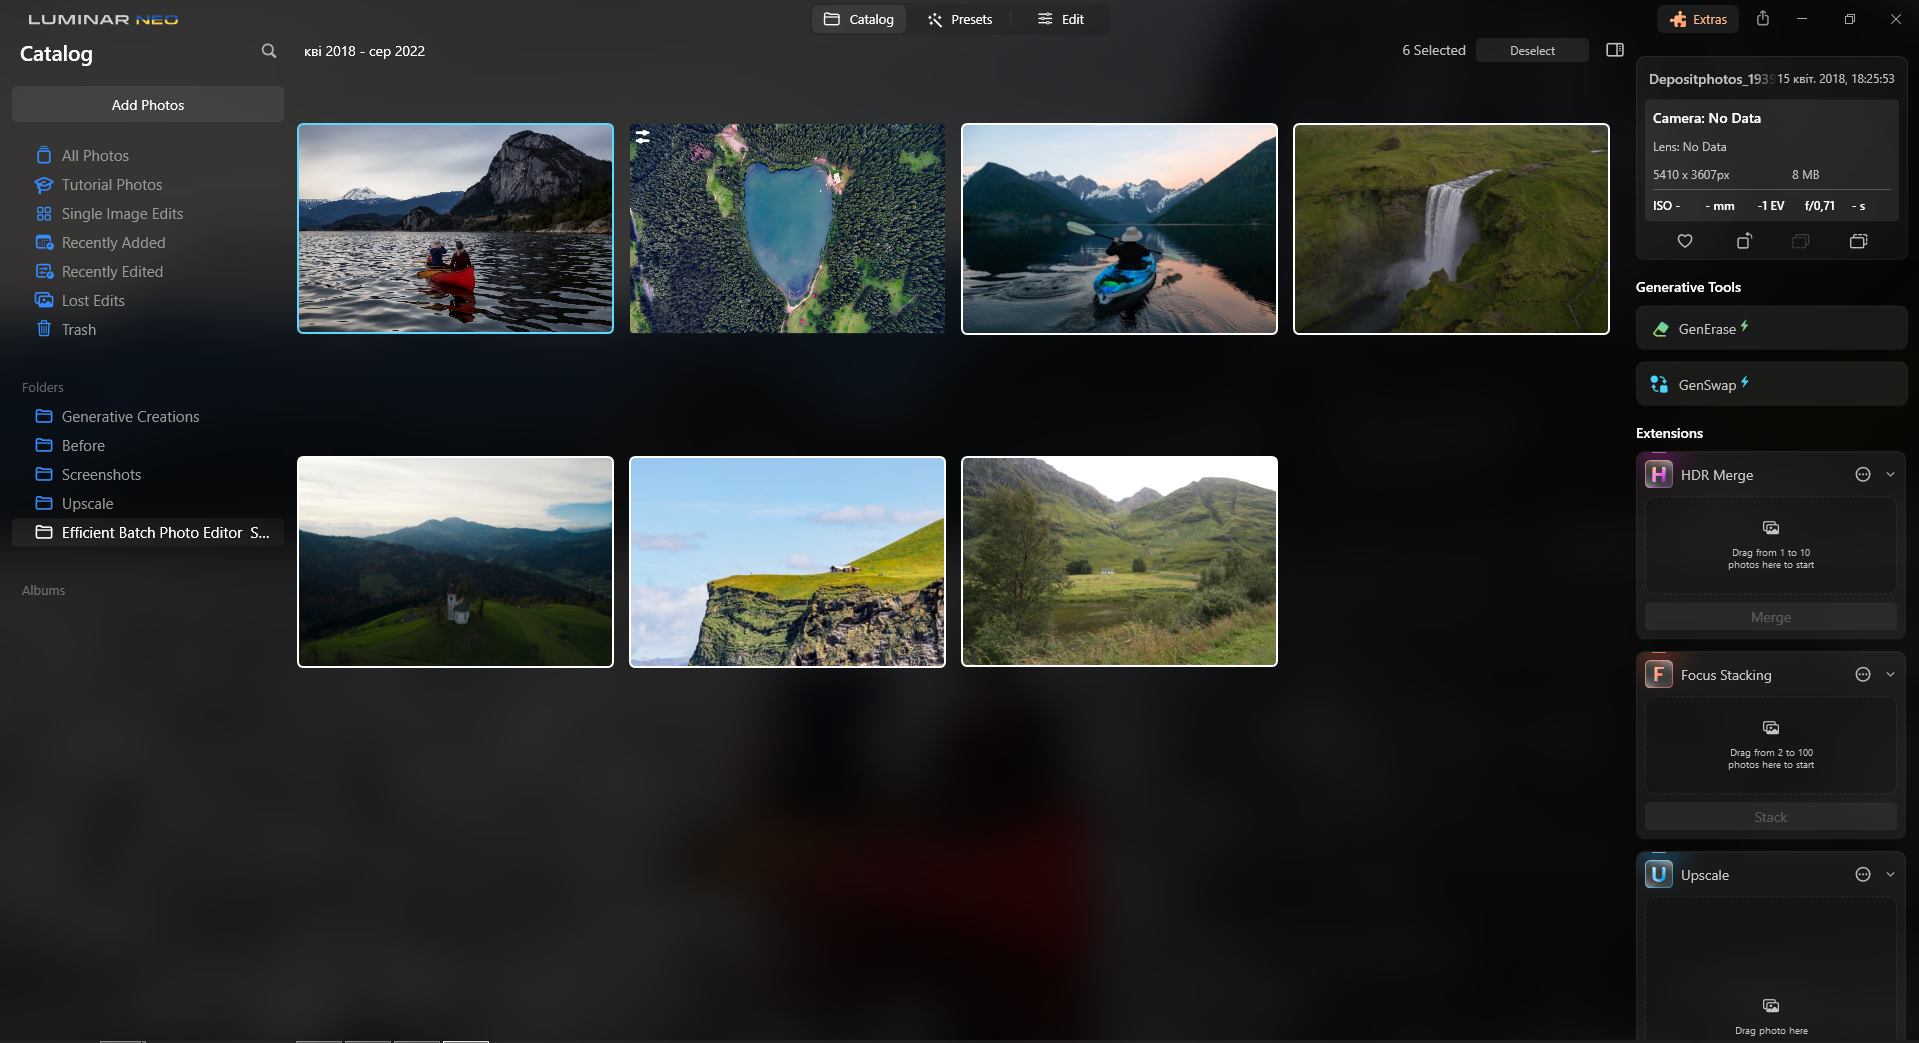Open the Recently Added collection
The height and width of the screenshot is (1043, 1919).
click(x=113, y=243)
